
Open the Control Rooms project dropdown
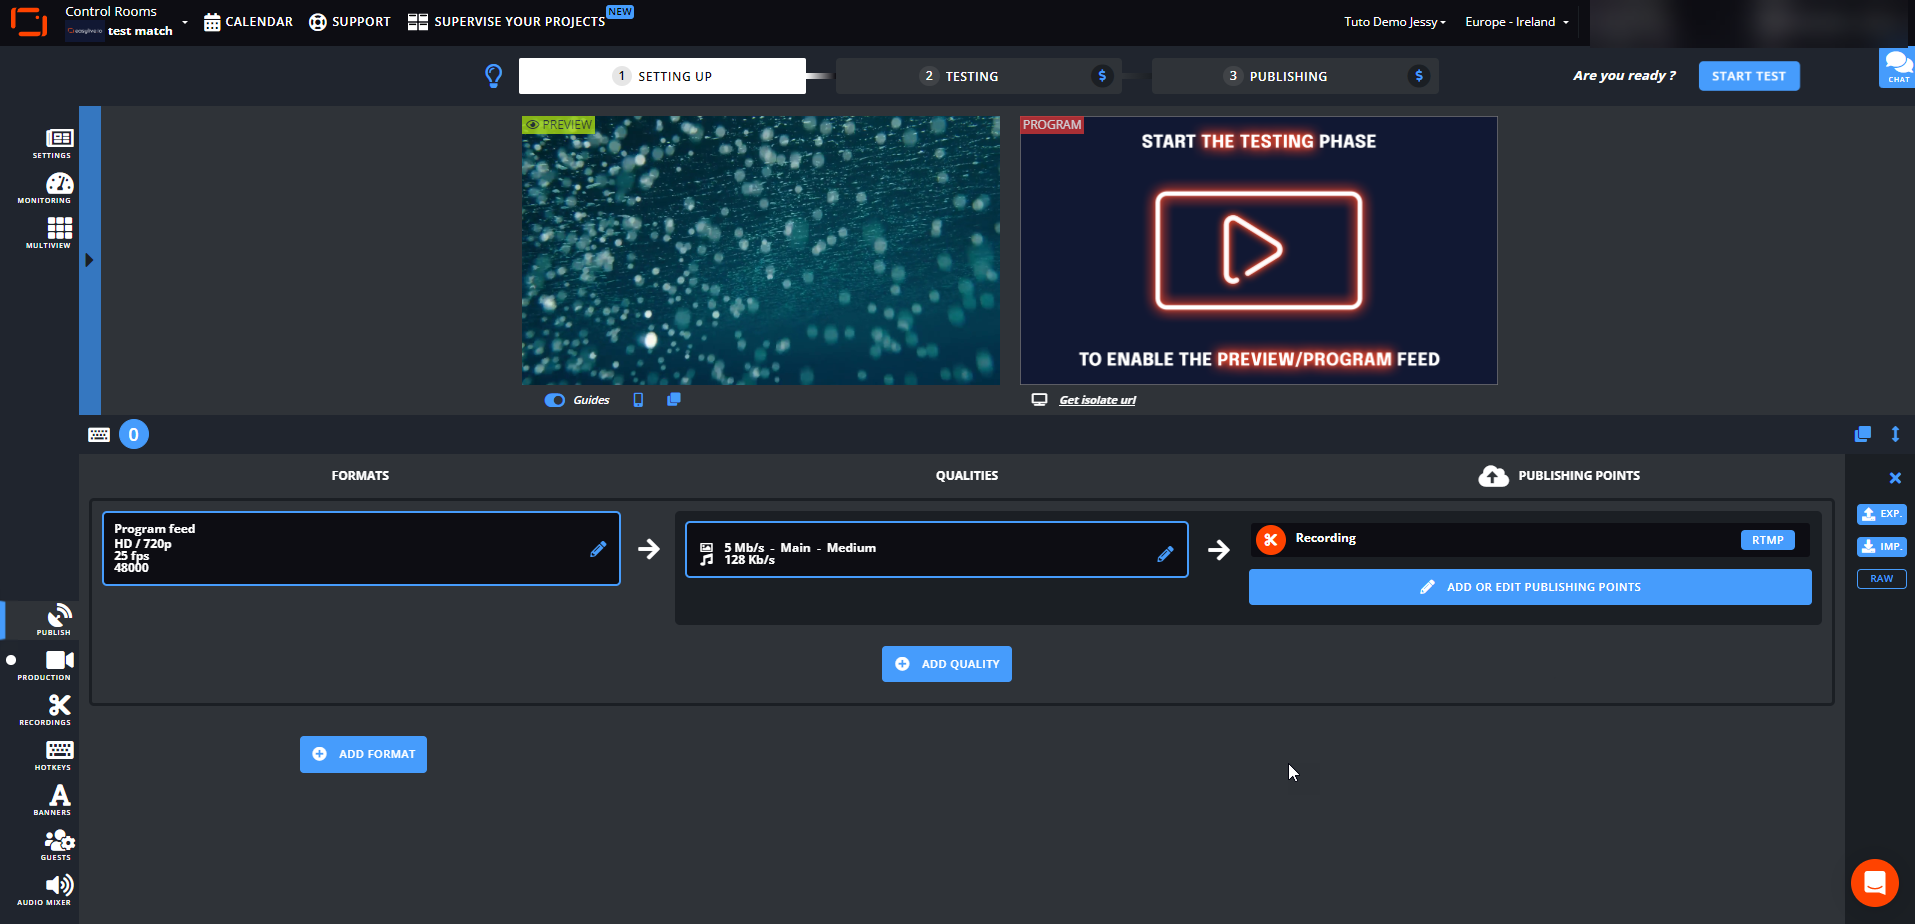click(x=126, y=21)
